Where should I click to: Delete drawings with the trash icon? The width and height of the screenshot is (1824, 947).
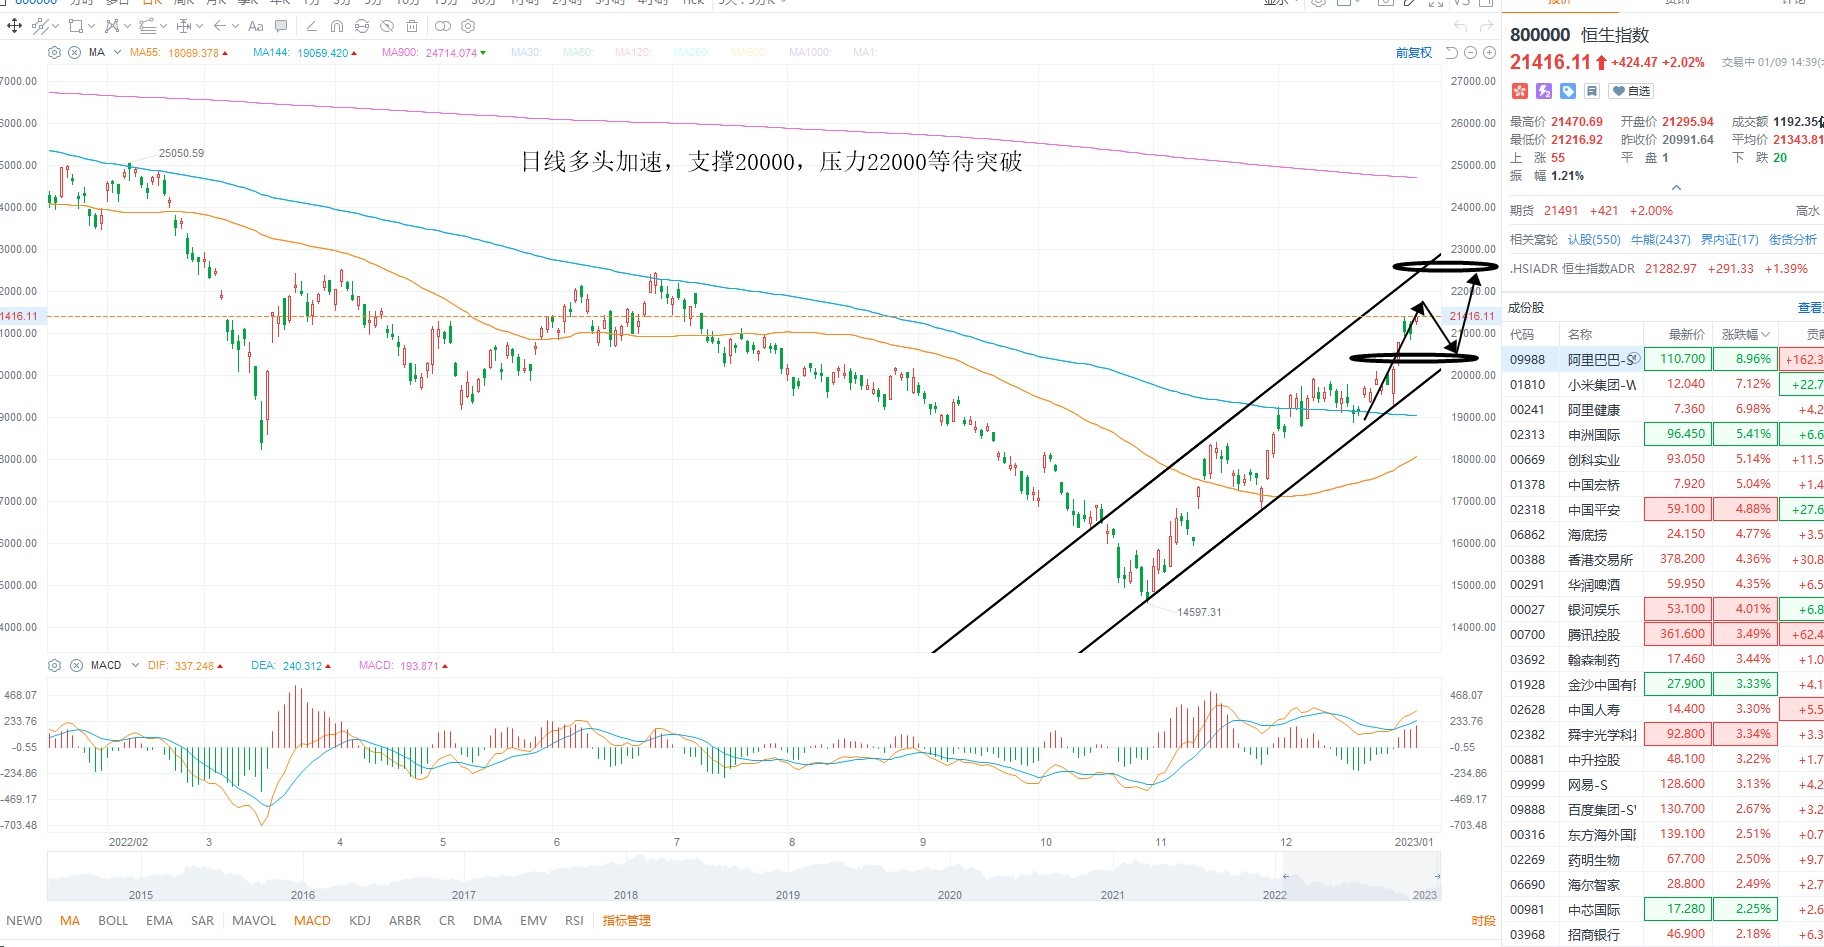tap(412, 26)
